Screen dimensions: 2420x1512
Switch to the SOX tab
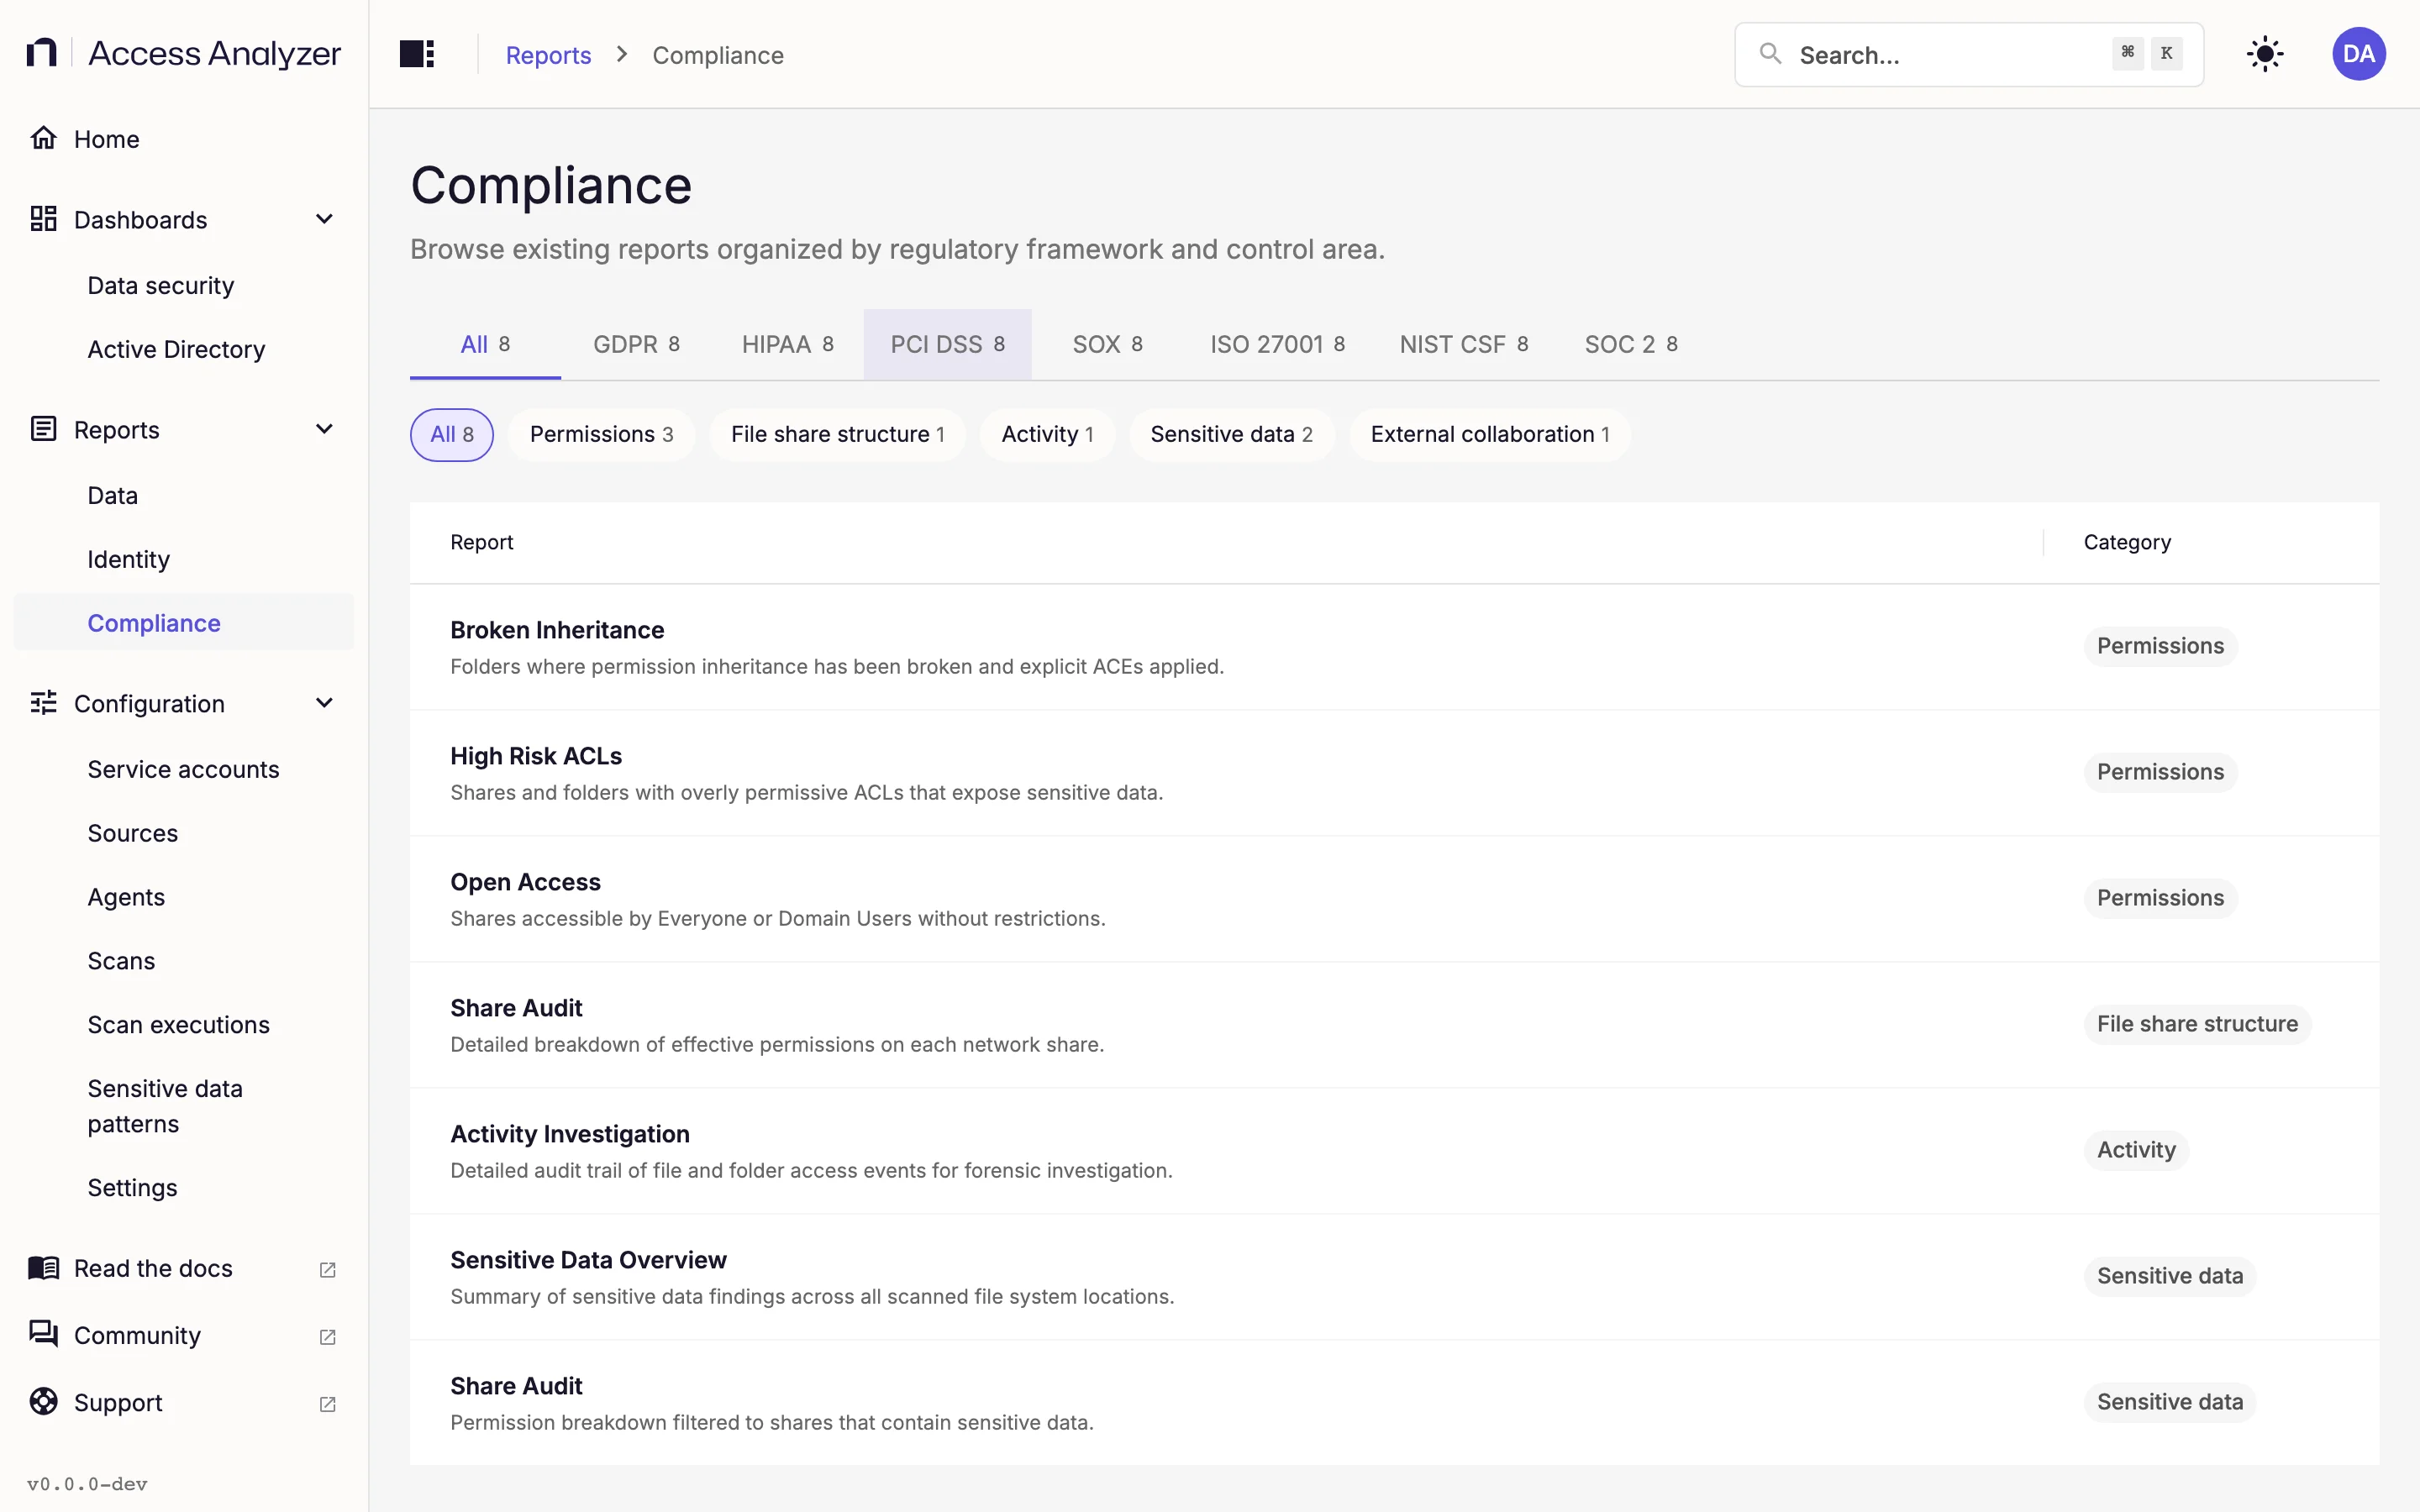tap(1107, 344)
